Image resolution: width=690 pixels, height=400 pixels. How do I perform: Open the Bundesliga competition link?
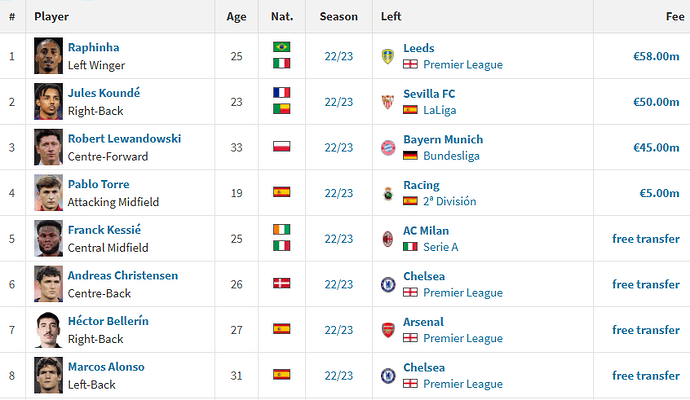tap(451, 156)
